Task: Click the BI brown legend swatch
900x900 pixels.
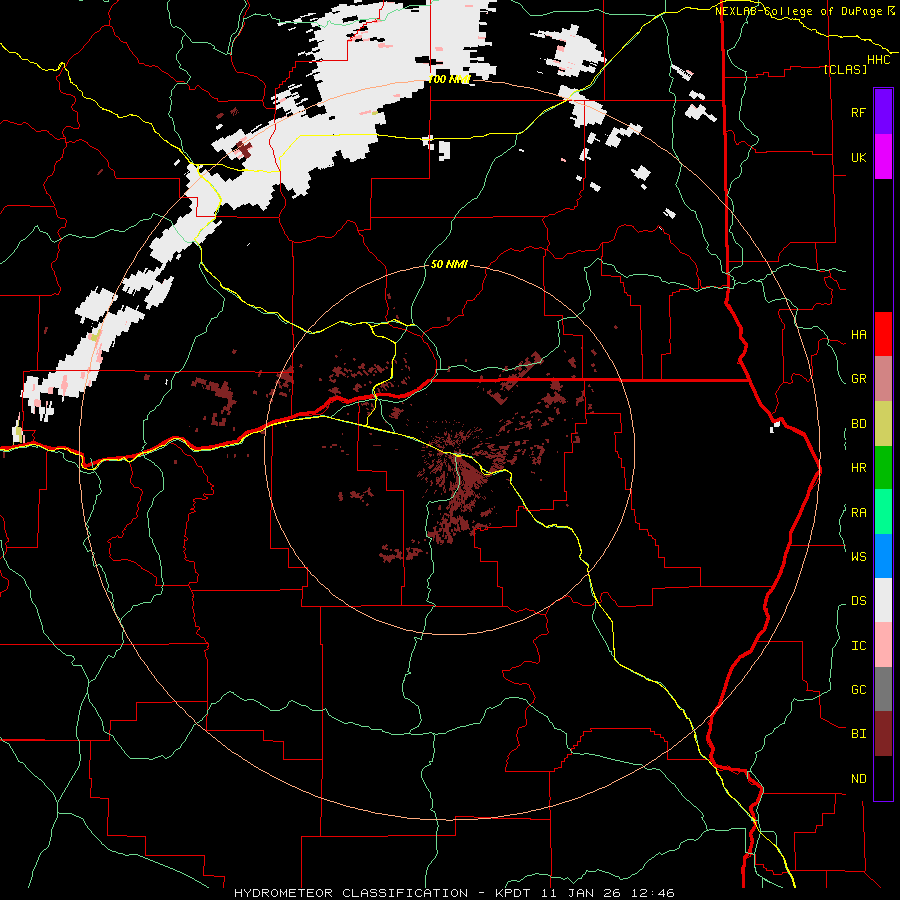Action: pos(883,734)
